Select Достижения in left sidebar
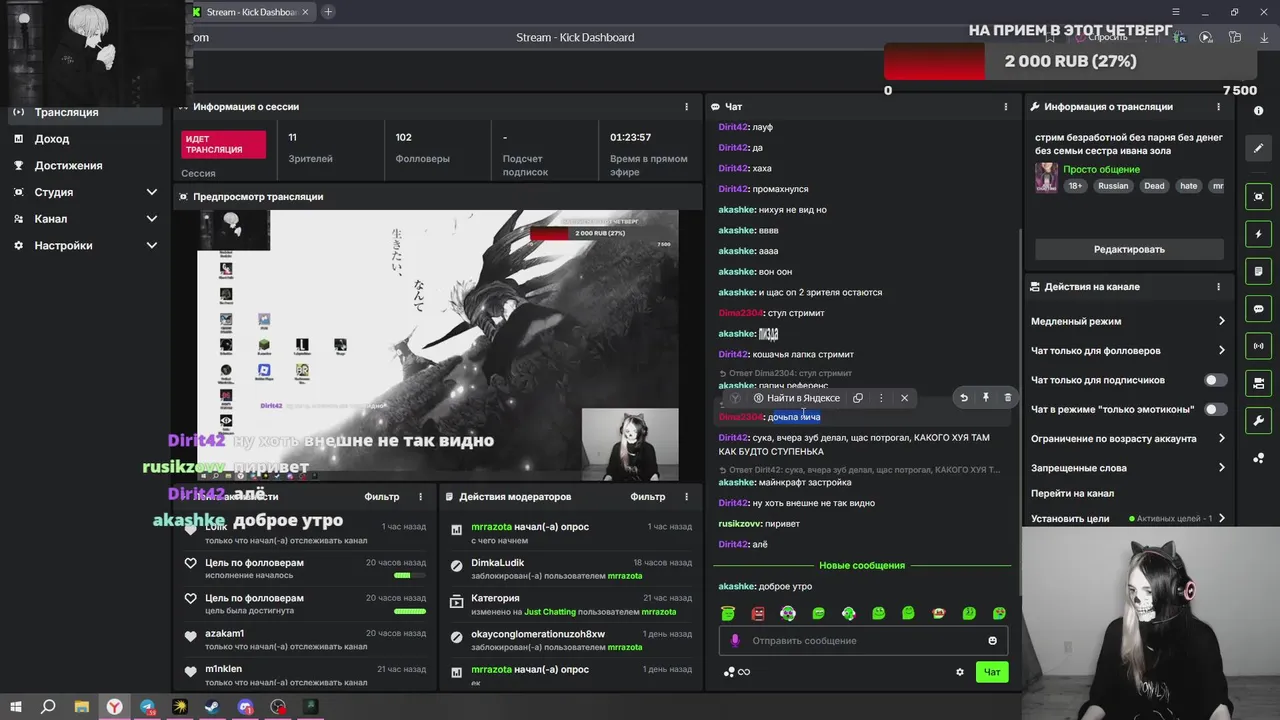 pos(68,166)
